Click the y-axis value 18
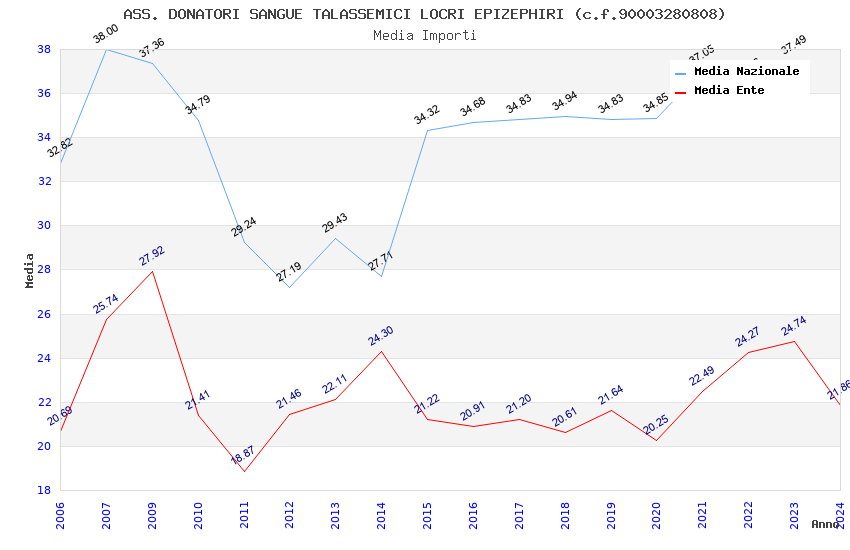850x550 pixels. [44, 490]
